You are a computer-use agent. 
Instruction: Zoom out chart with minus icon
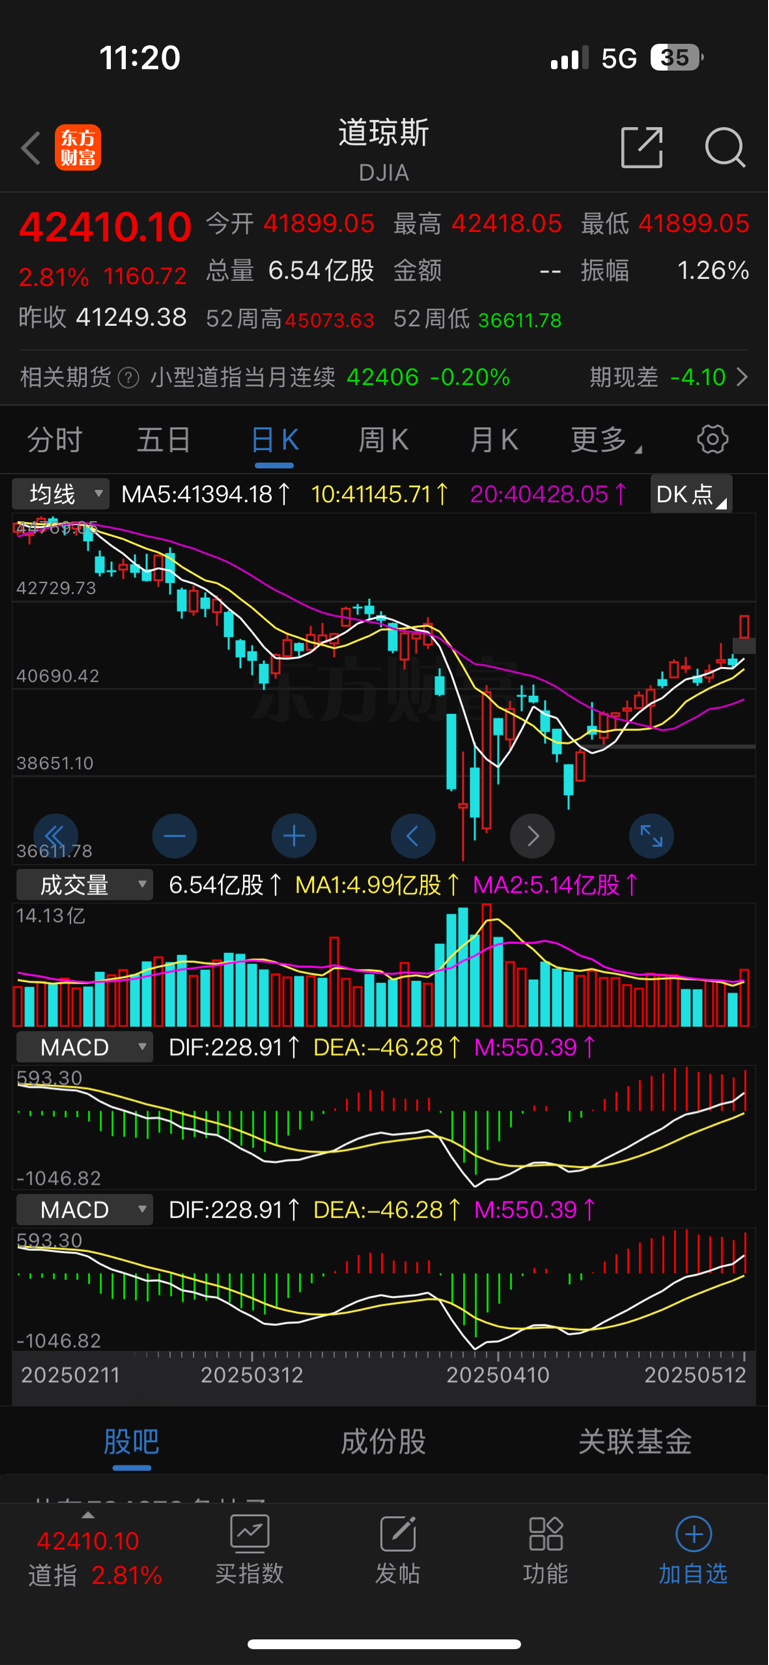click(175, 836)
